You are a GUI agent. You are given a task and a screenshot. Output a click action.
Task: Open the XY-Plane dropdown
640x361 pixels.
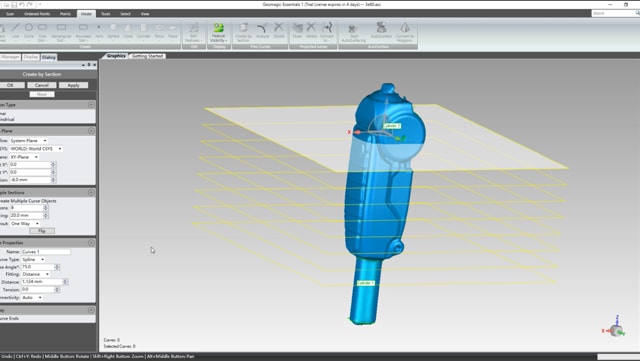[x=24, y=157]
